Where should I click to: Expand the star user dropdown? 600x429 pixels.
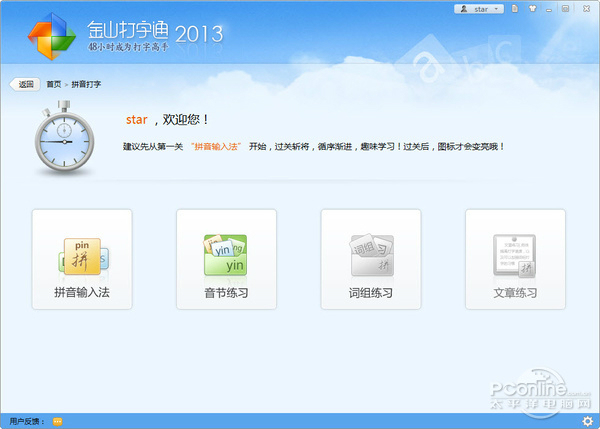(x=479, y=9)
